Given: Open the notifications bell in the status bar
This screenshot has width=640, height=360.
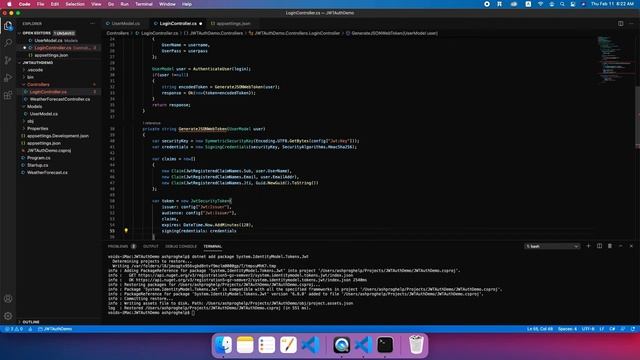Looking at the screenshot, I should tap(633, 329).
